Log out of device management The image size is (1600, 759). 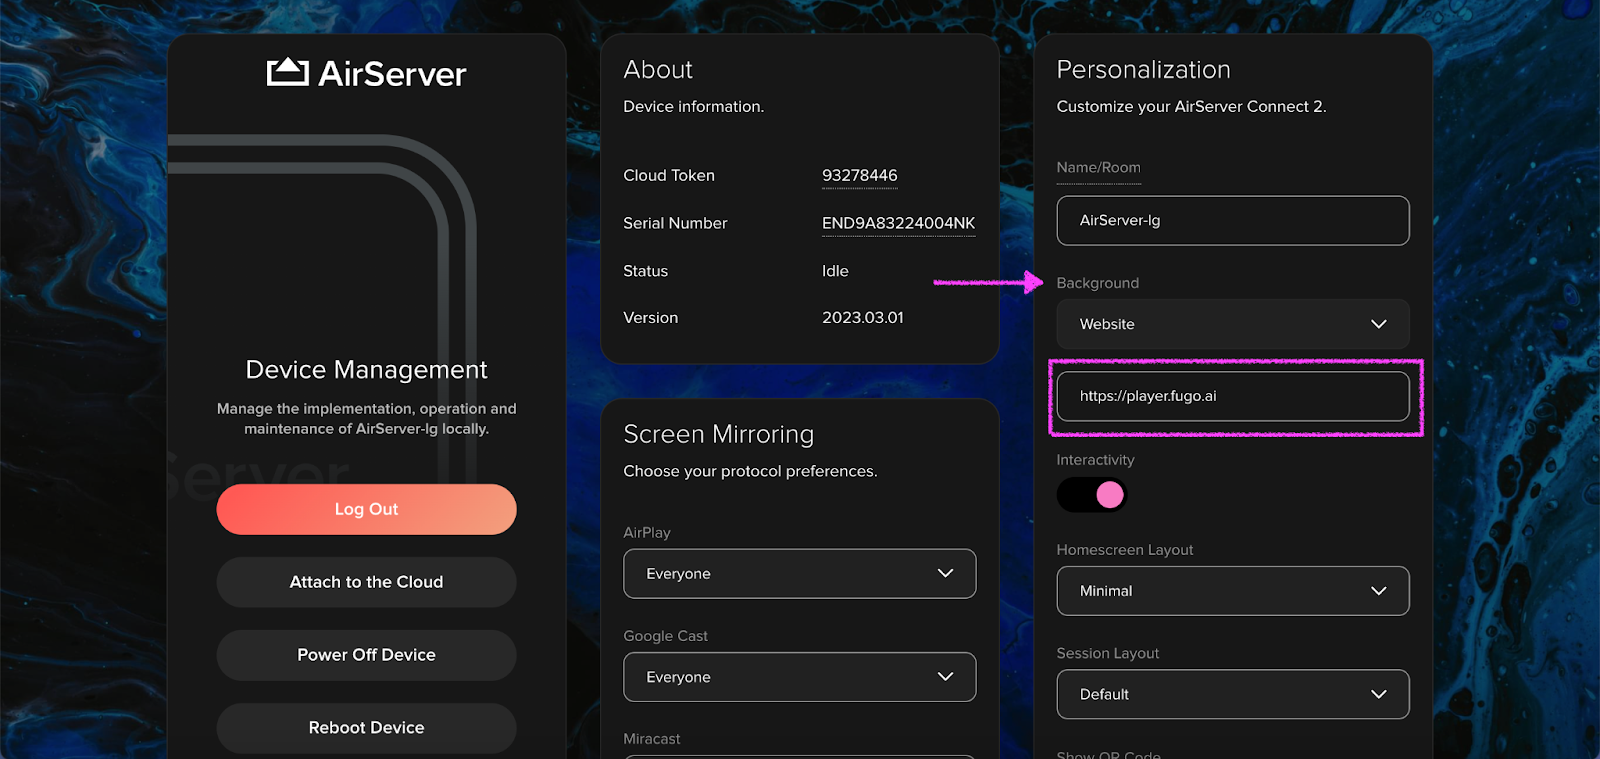click(x=366, y=509)
